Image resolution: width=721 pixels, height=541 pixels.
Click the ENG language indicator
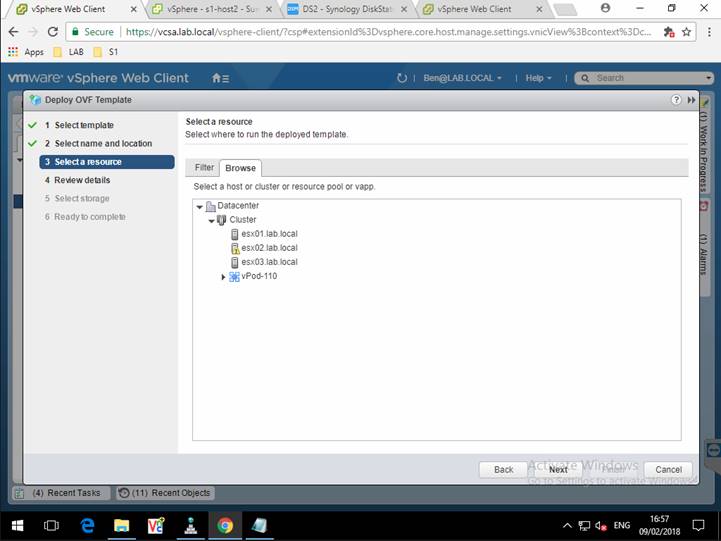click(x=622, y=525)
